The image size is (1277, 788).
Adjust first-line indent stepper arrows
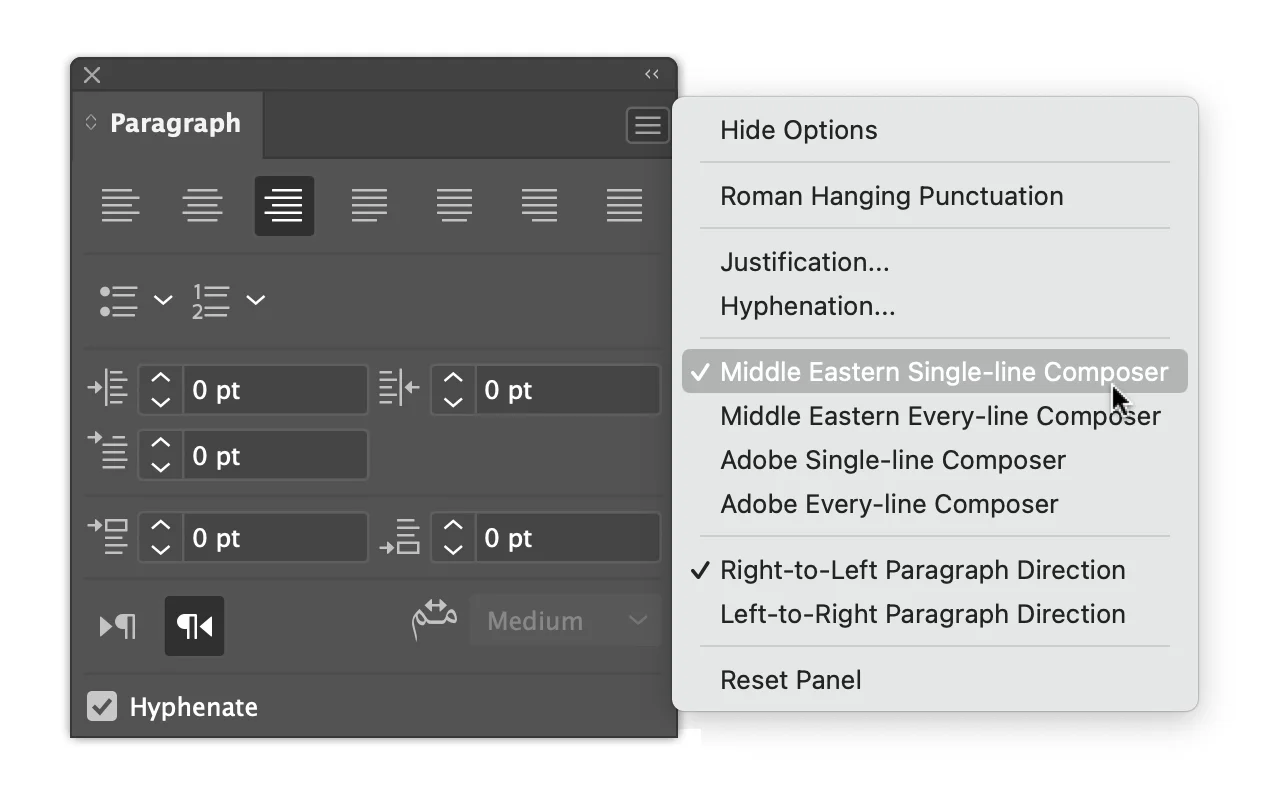[x=161, y=456]
